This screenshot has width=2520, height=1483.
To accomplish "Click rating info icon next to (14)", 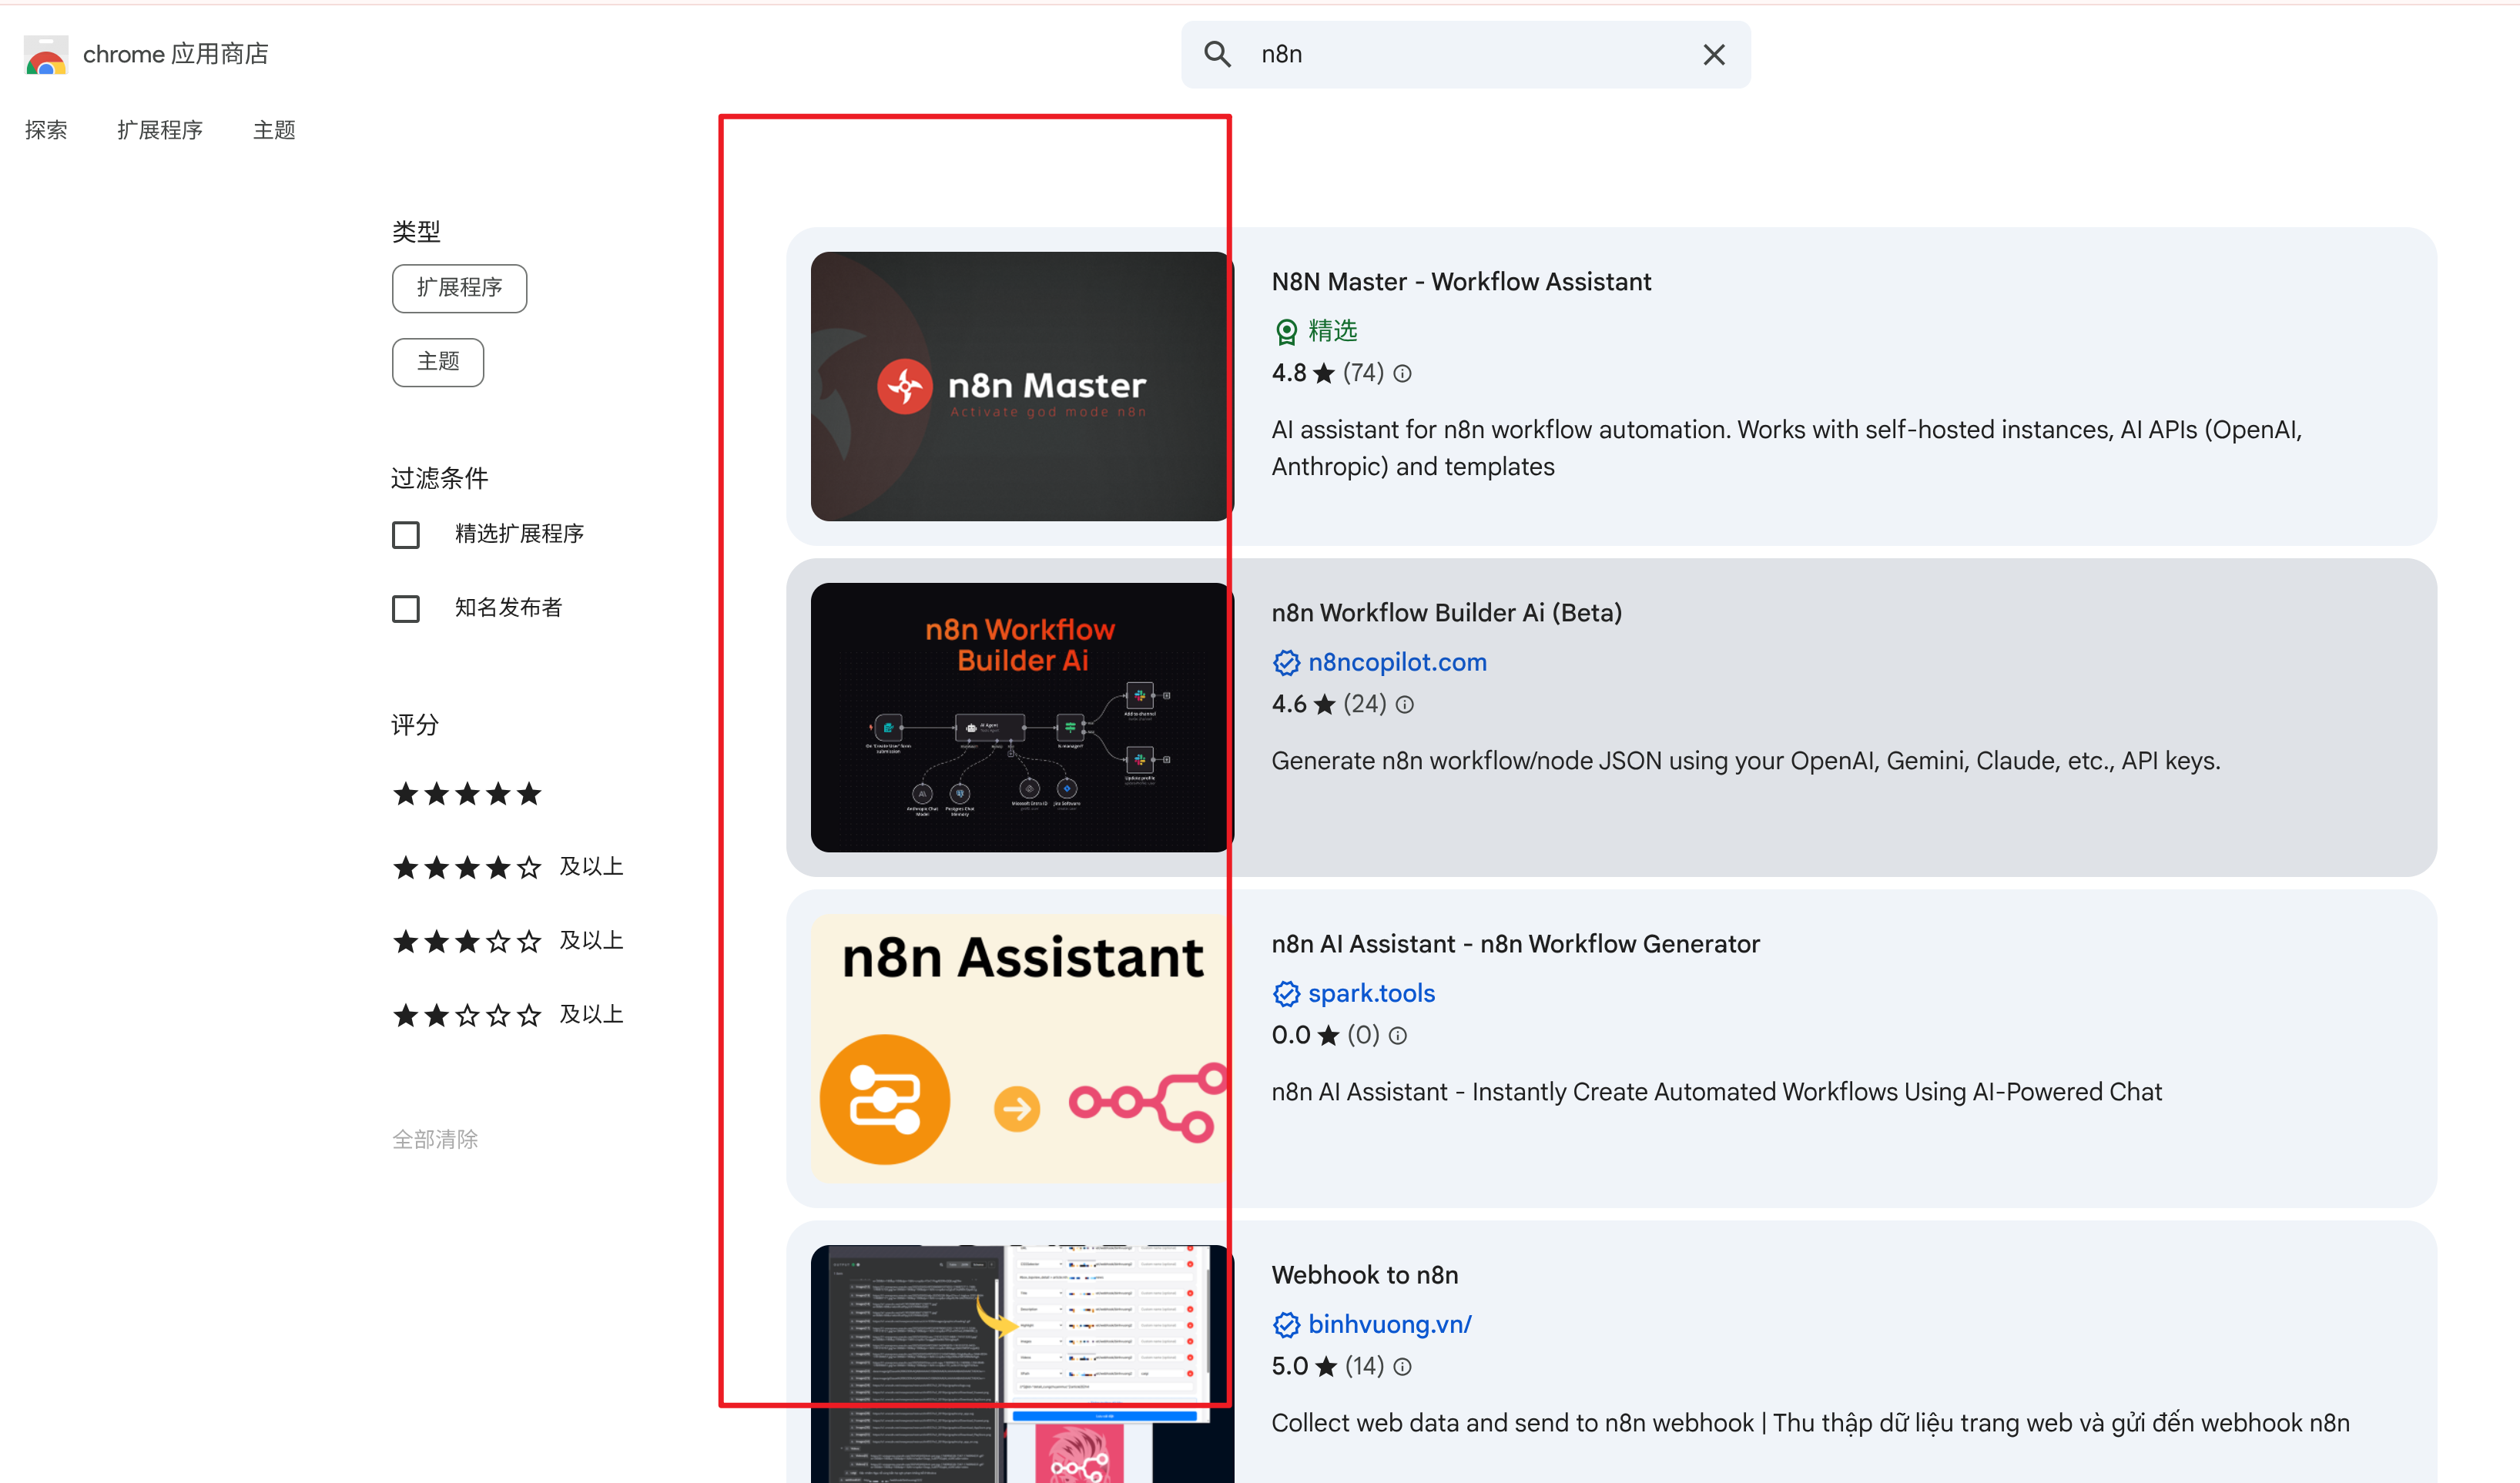I will coord(1402,1367).
